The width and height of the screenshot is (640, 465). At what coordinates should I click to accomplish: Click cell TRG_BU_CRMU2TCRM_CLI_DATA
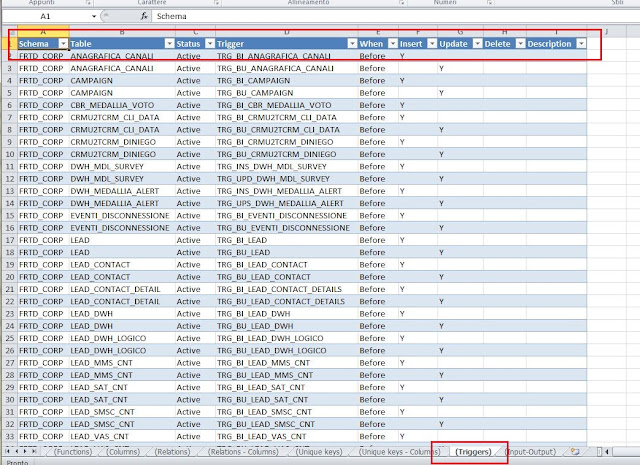point(287,129)
